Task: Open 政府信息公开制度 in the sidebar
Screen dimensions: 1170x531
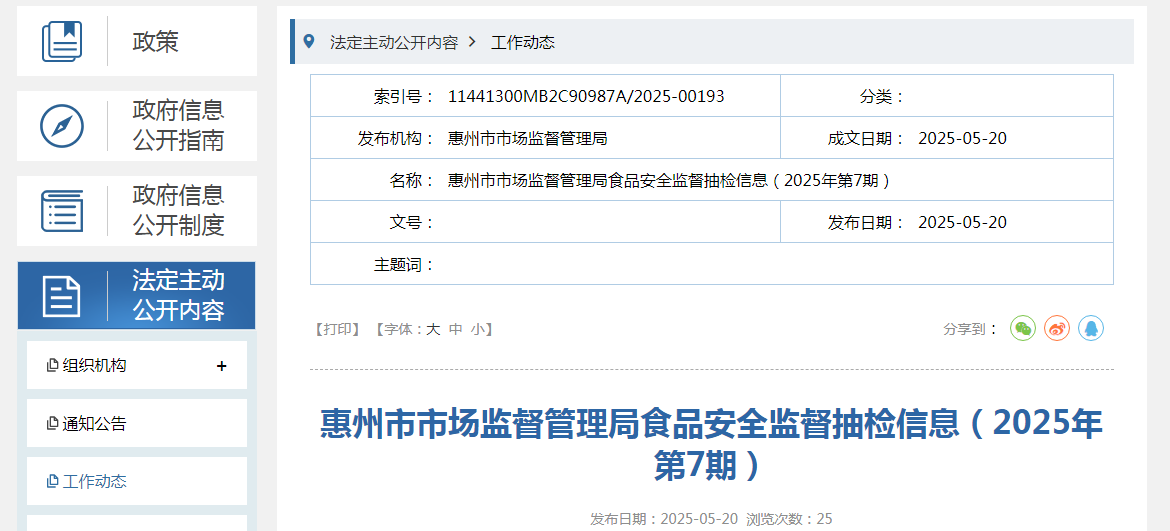Action: click(137, 211)
